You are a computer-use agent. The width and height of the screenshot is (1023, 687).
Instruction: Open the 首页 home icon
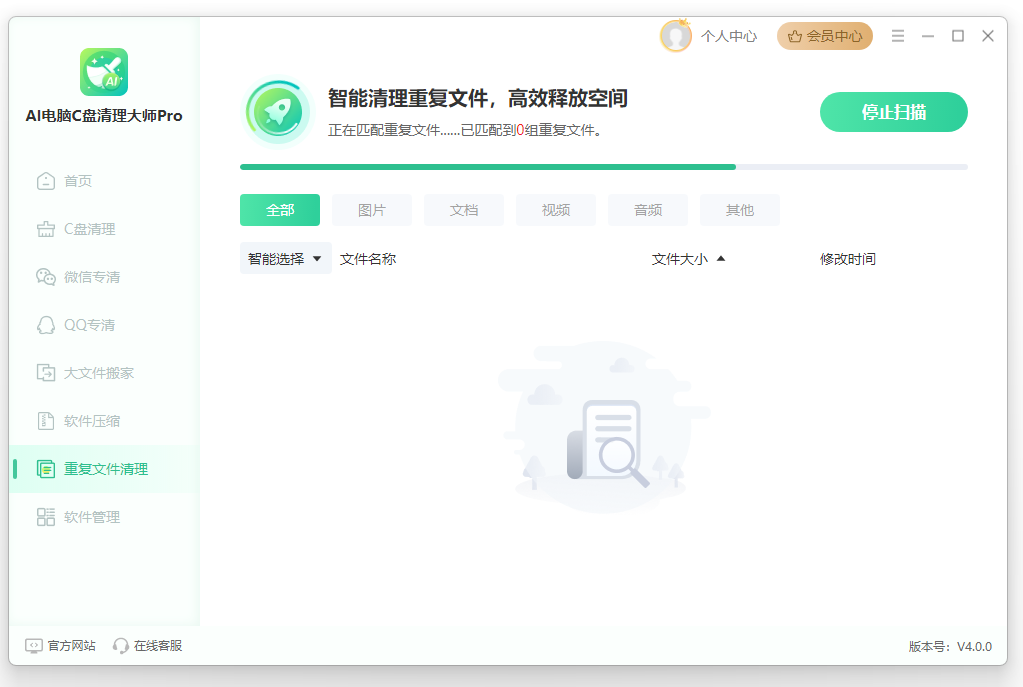click(46, 181)
